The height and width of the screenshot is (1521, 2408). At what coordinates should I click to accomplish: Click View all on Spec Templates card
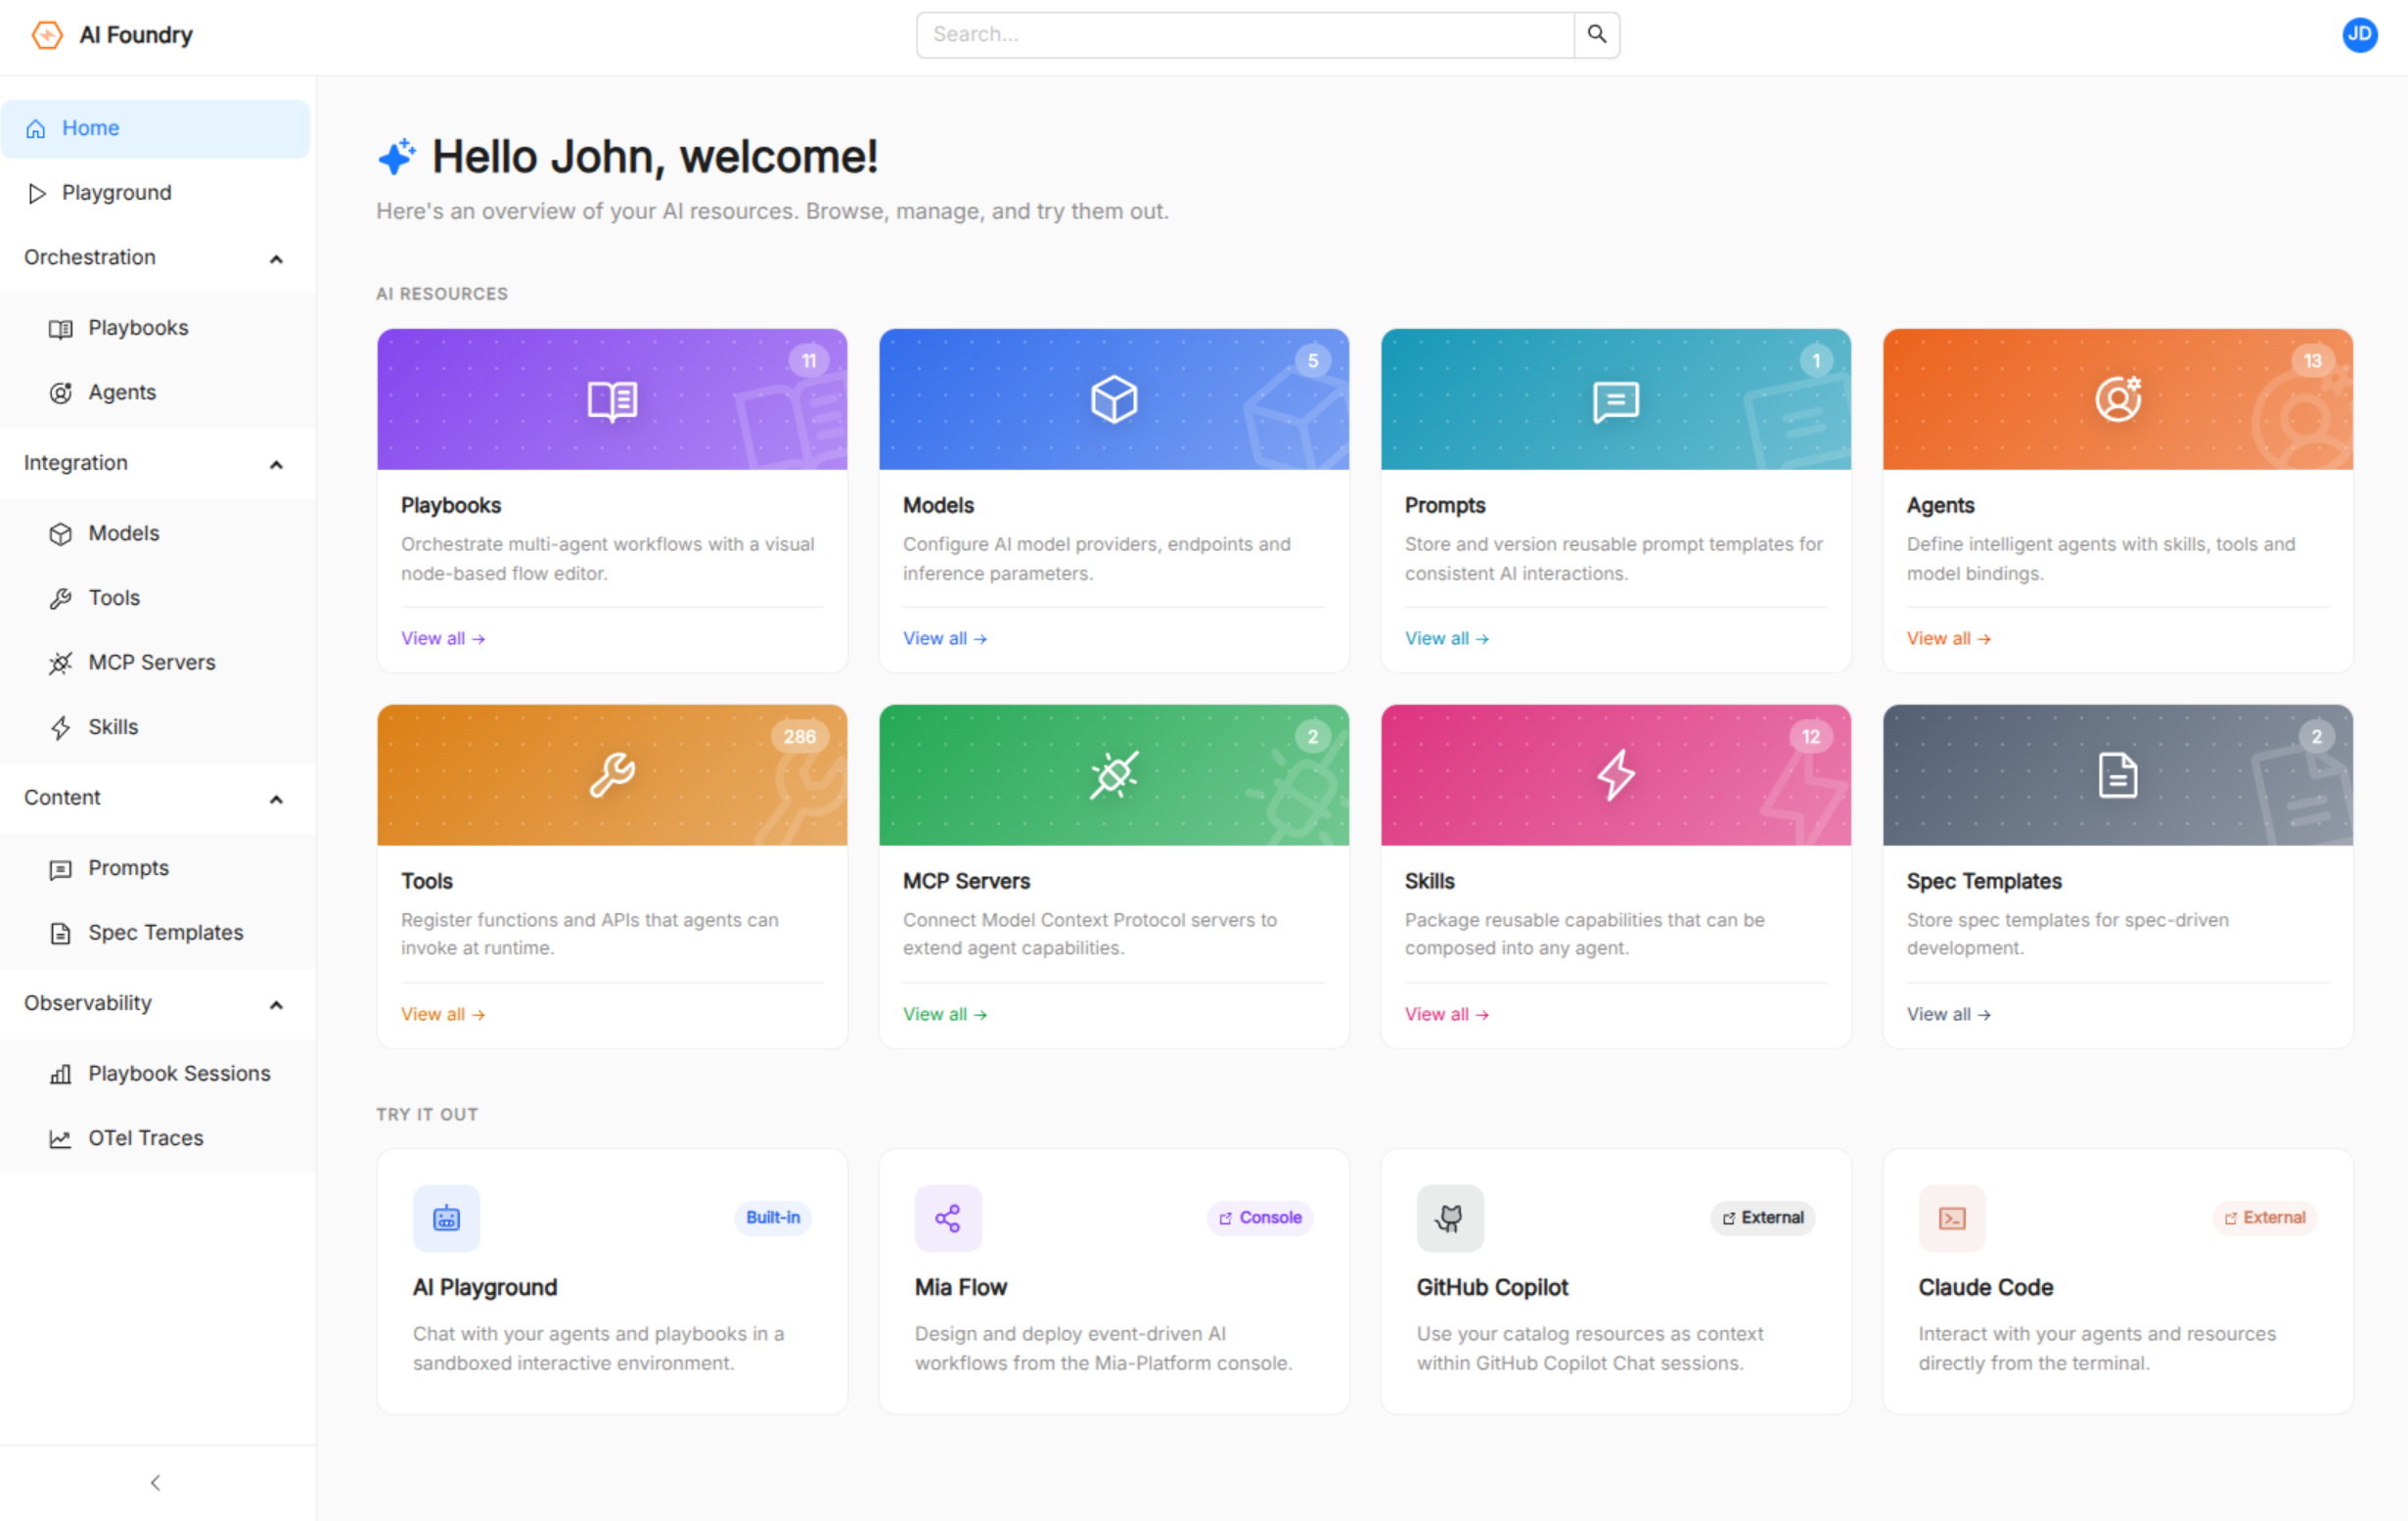pyautogui.click(x=1949, y=1014)
